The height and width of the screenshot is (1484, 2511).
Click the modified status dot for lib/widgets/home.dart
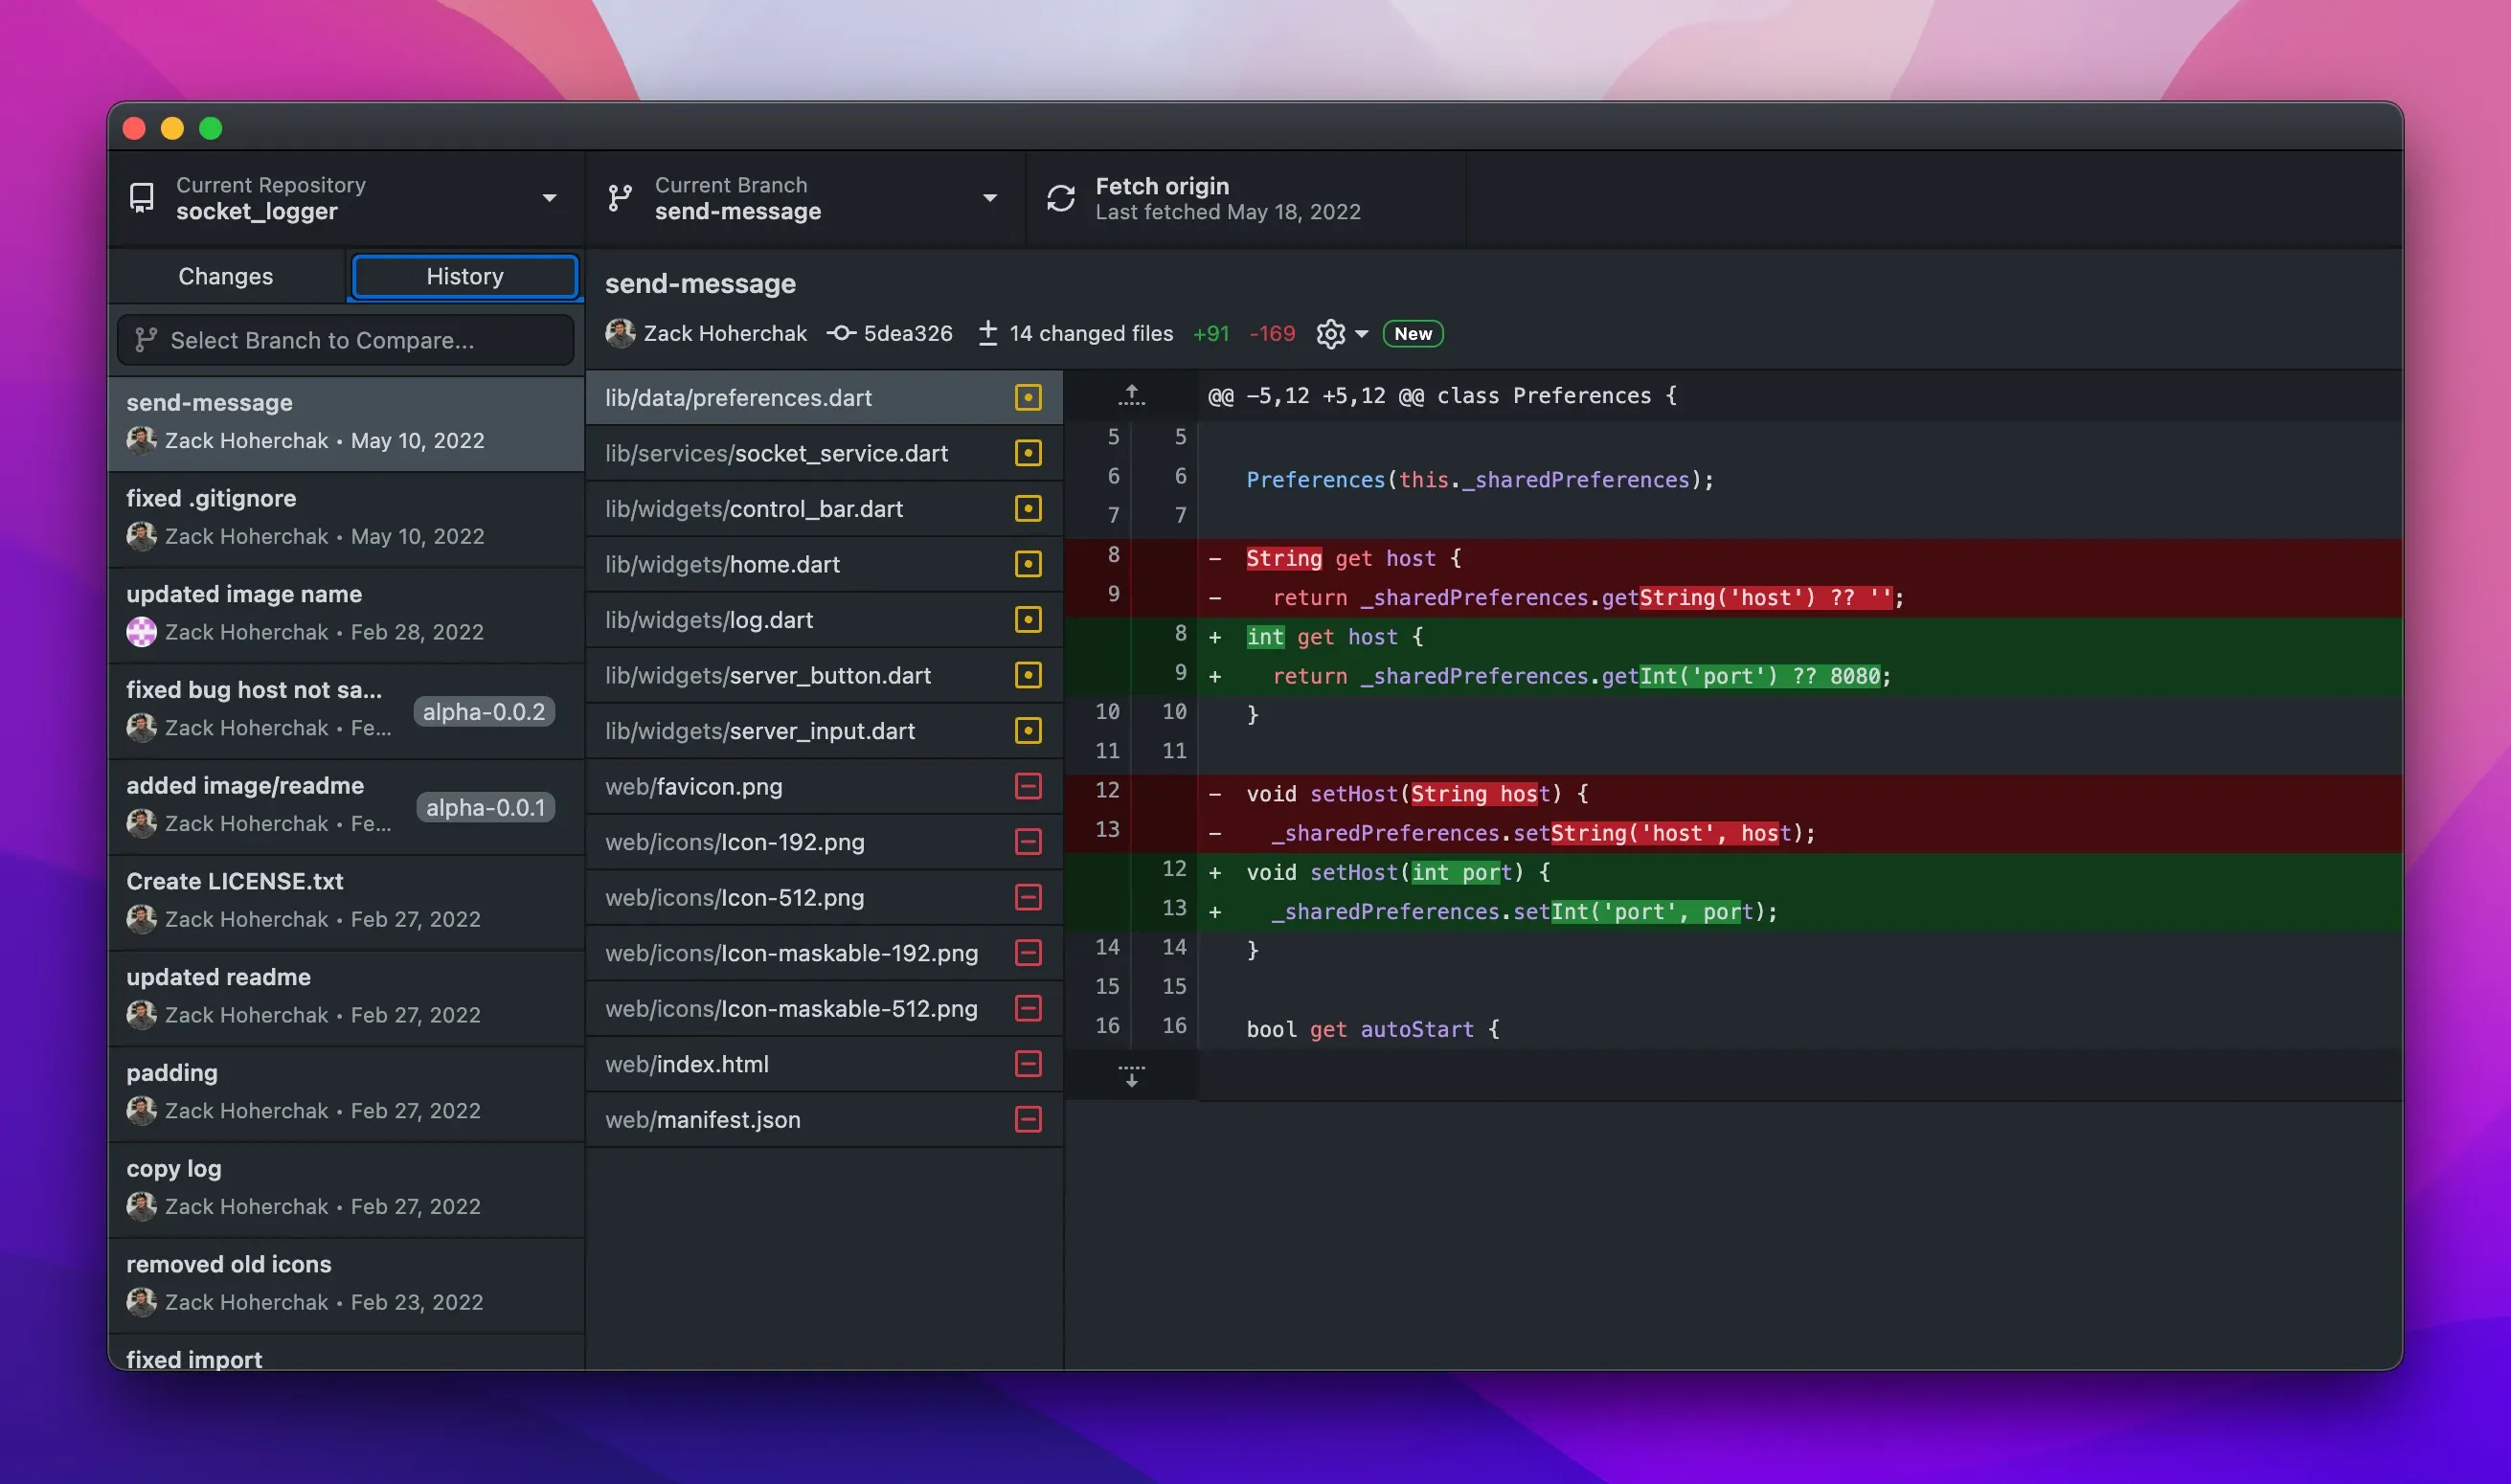[x=1027, y=564]
